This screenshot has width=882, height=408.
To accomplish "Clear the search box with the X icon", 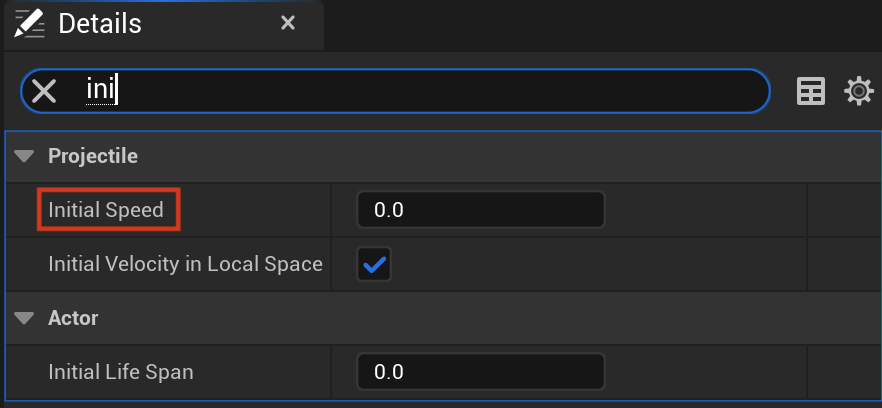I will coord(44,91).
